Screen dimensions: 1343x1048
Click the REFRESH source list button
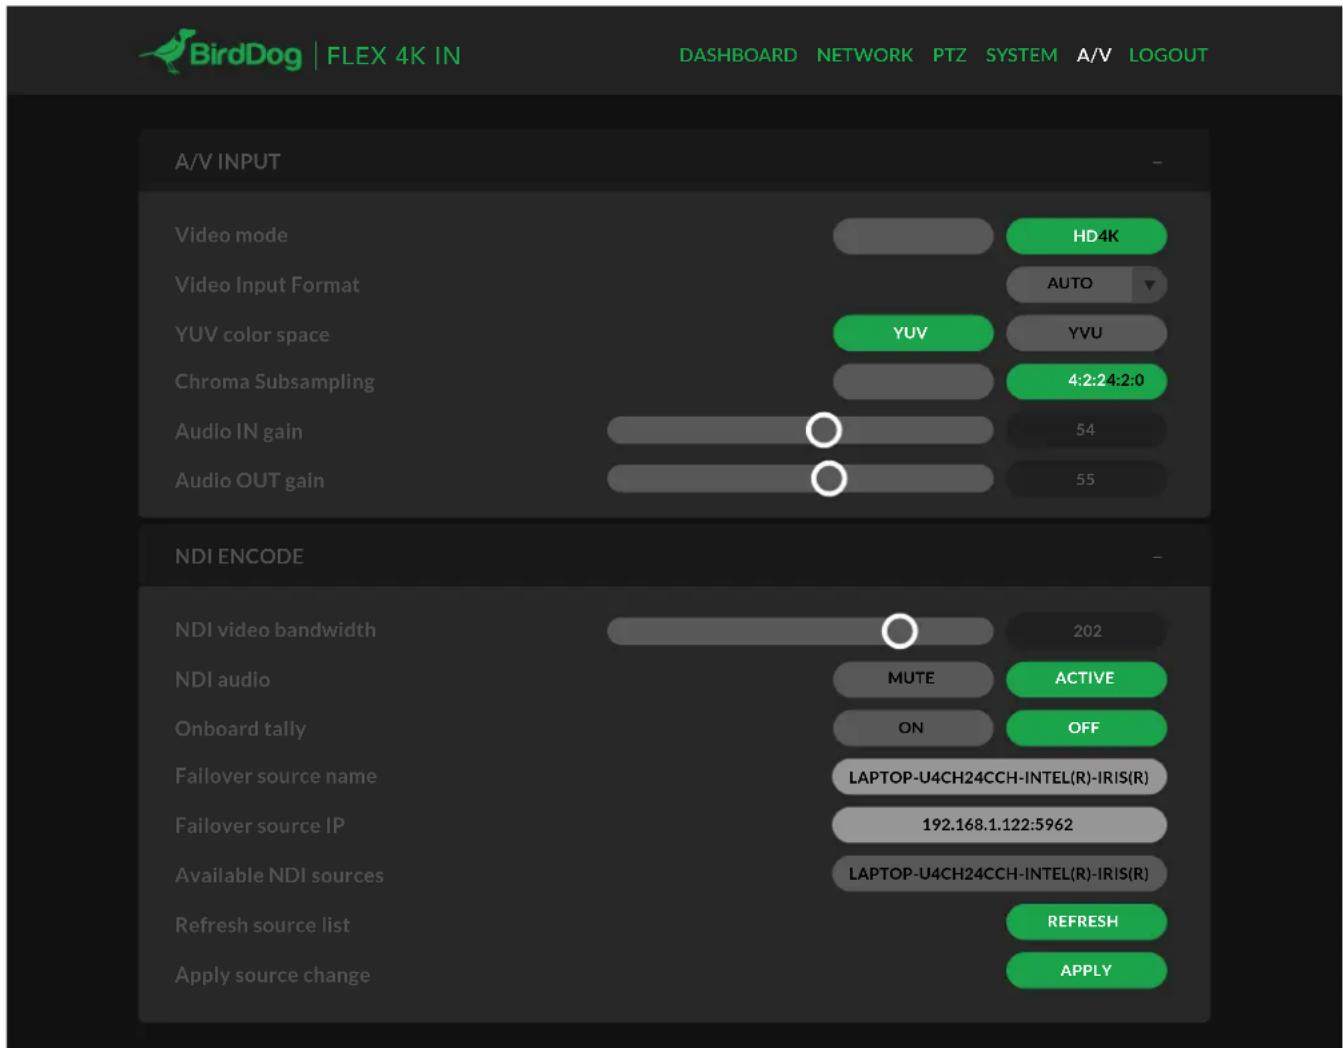1086,922
